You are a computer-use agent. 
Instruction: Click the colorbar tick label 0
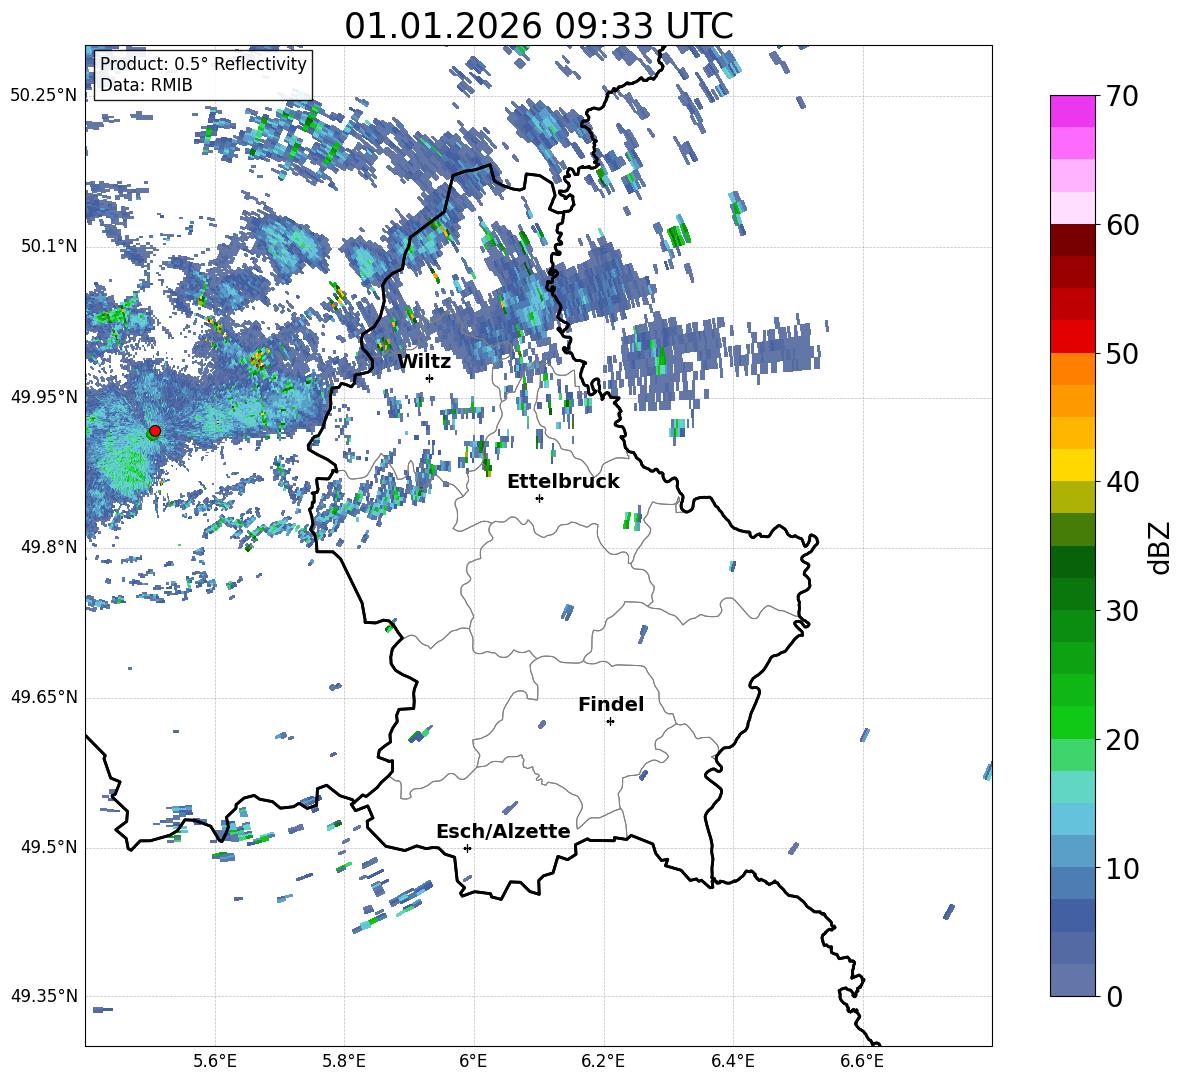click(x=1114, y=996)
